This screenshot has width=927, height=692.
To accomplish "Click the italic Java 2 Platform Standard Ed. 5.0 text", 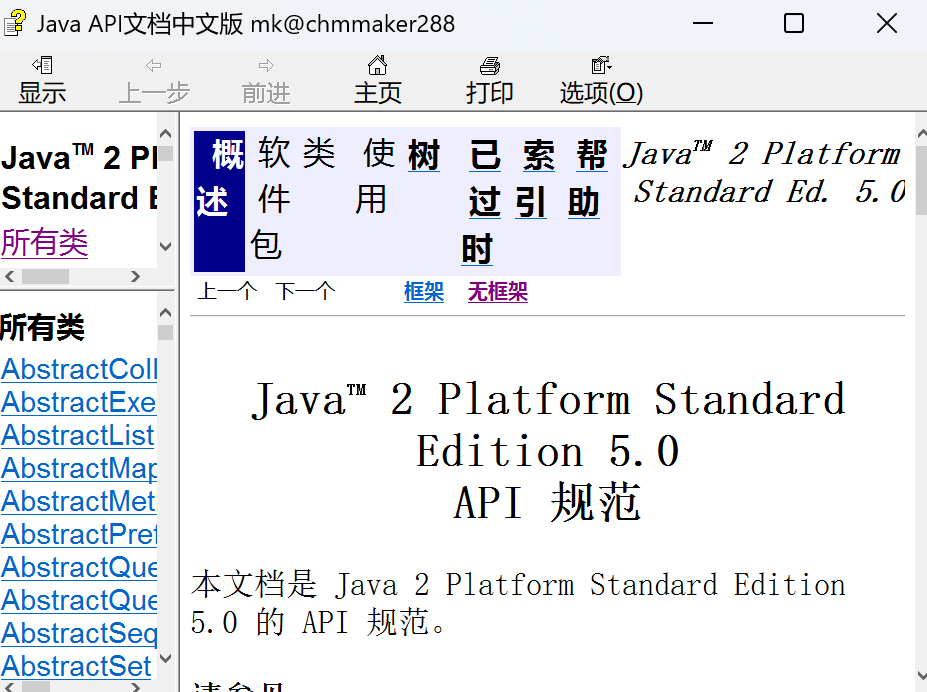I will click(x=764, y=173).
